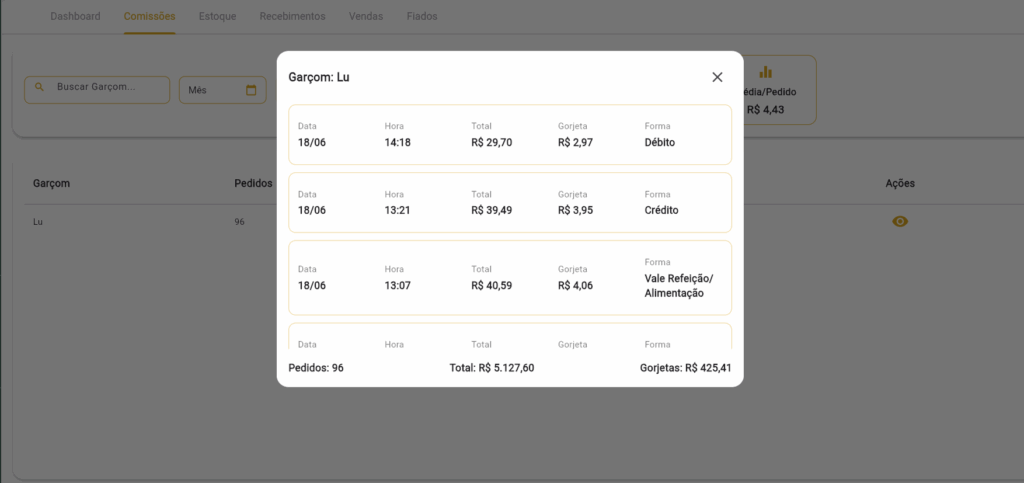Click the R$ 29,70 total value

point(491,142)
